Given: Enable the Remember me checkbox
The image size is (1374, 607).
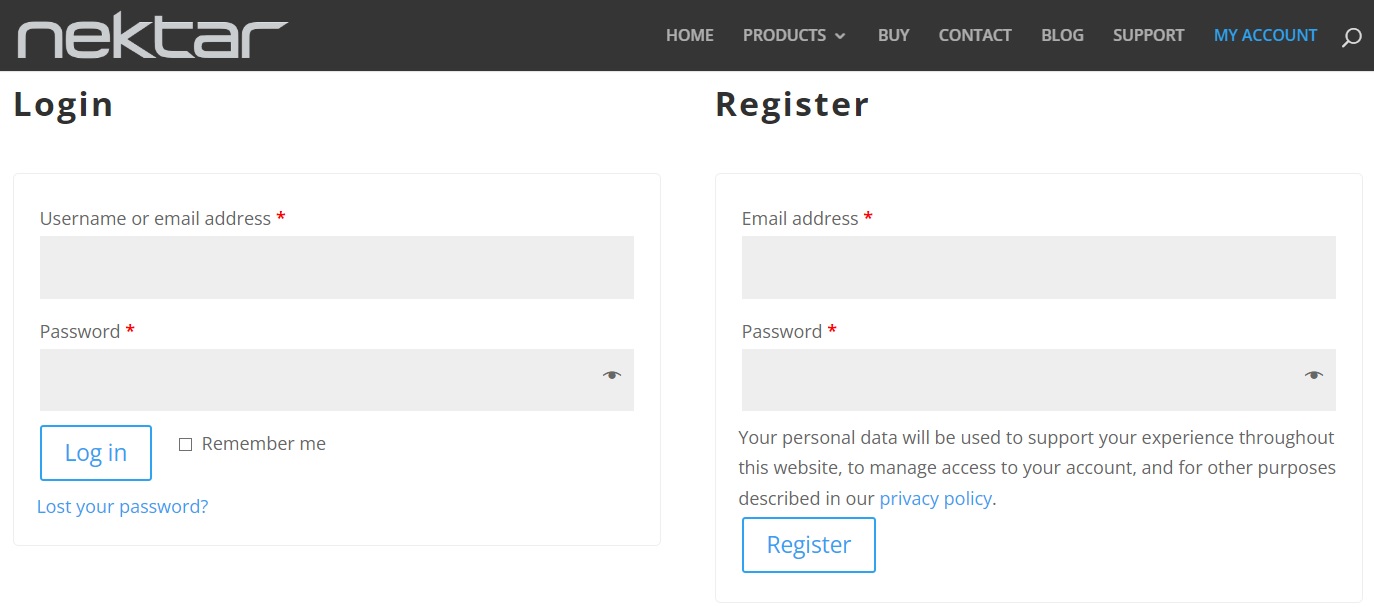Looking at the screenshot, I should tap(185, 444).
